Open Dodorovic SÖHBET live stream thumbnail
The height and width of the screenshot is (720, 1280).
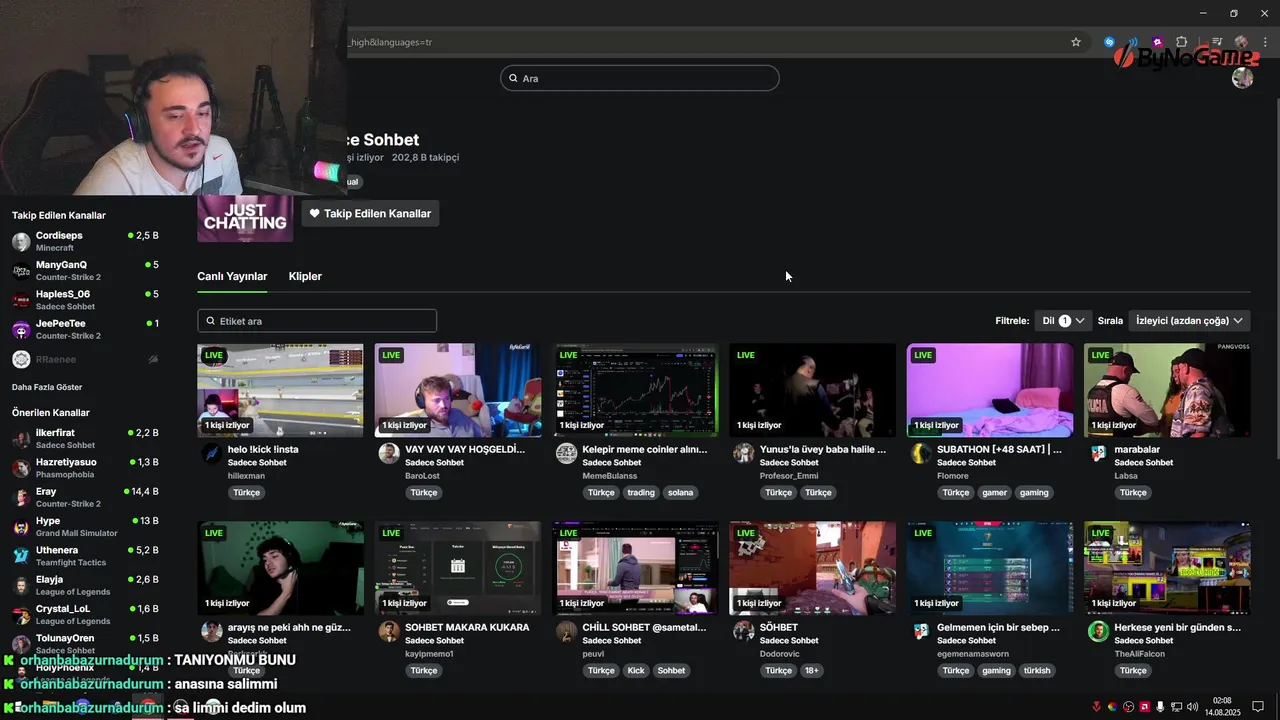812,568
